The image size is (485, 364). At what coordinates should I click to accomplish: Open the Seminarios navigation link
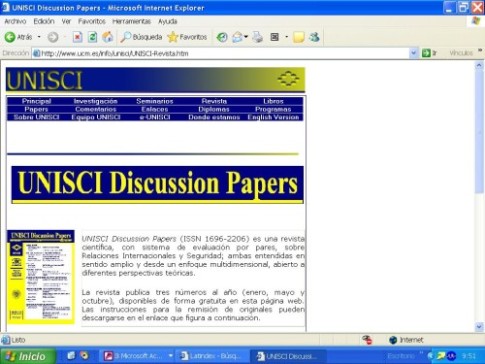(155, 101)
